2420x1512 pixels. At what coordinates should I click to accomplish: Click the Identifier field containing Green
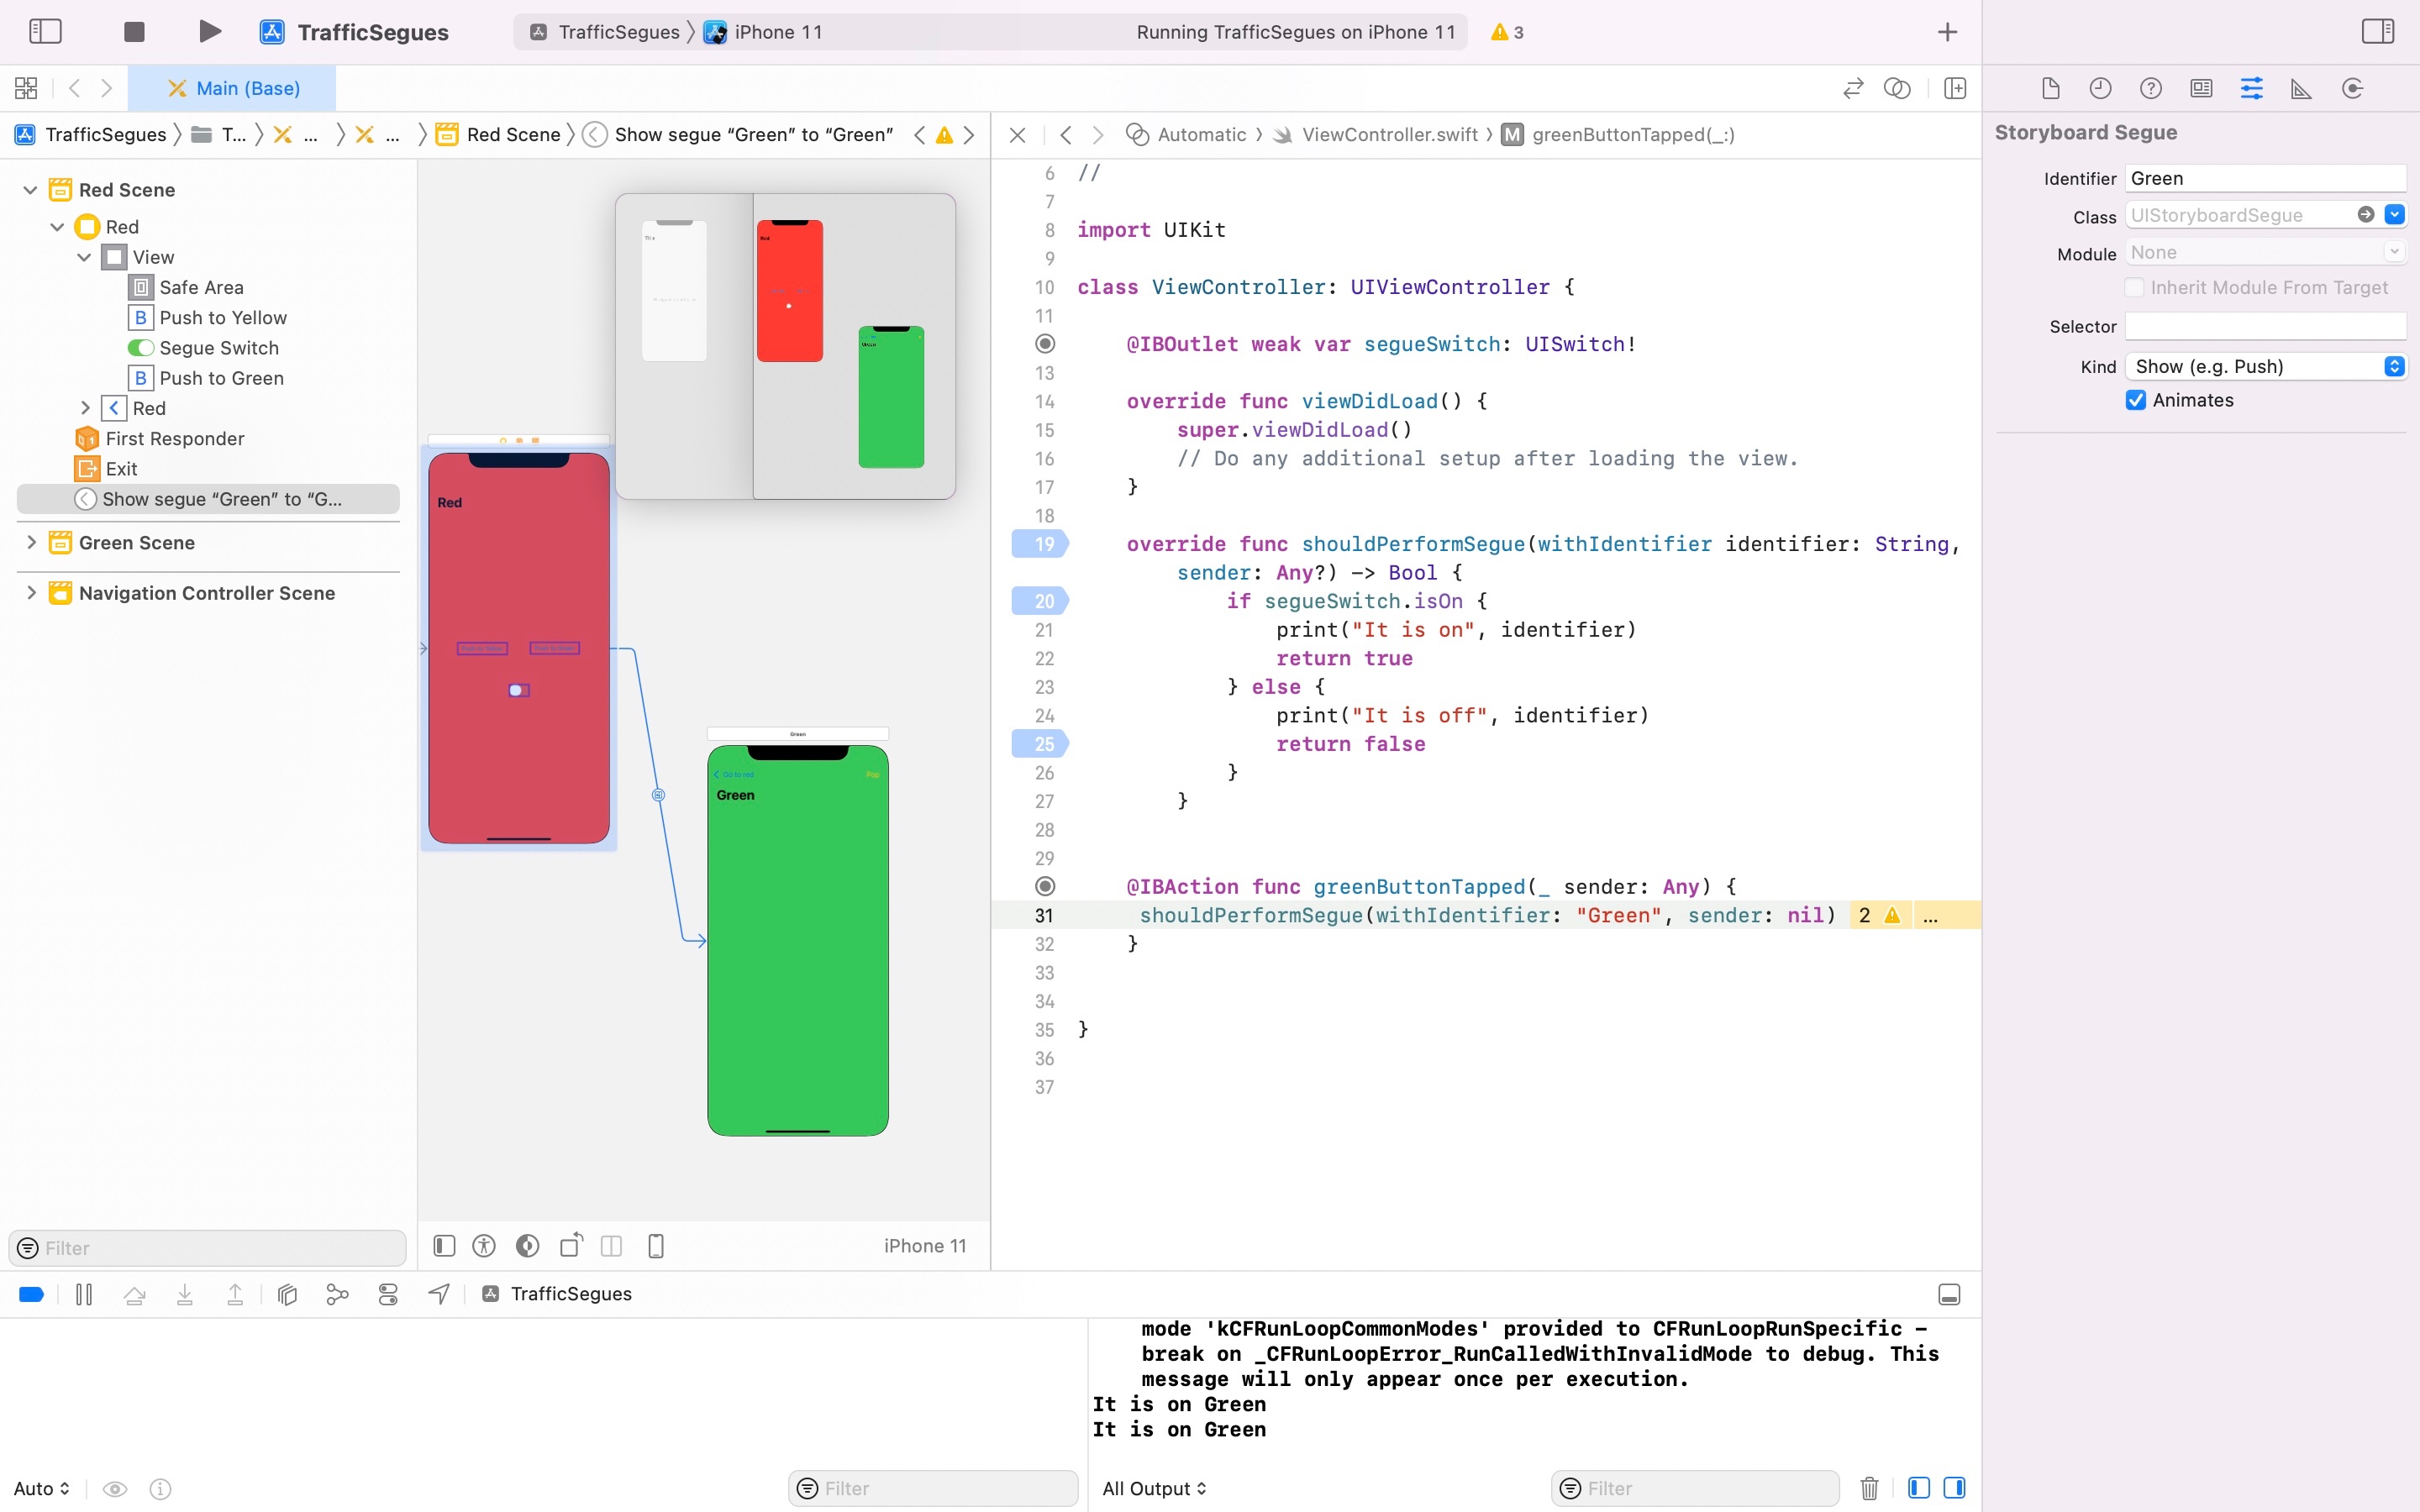click(2264, 178)
